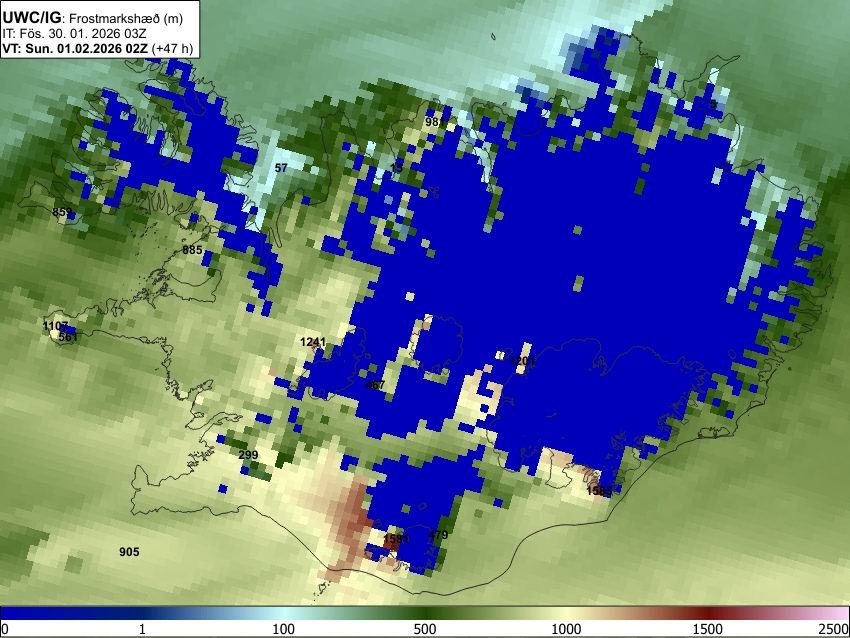Click the map value 1585
850x638 pixels.
point(599,491)
